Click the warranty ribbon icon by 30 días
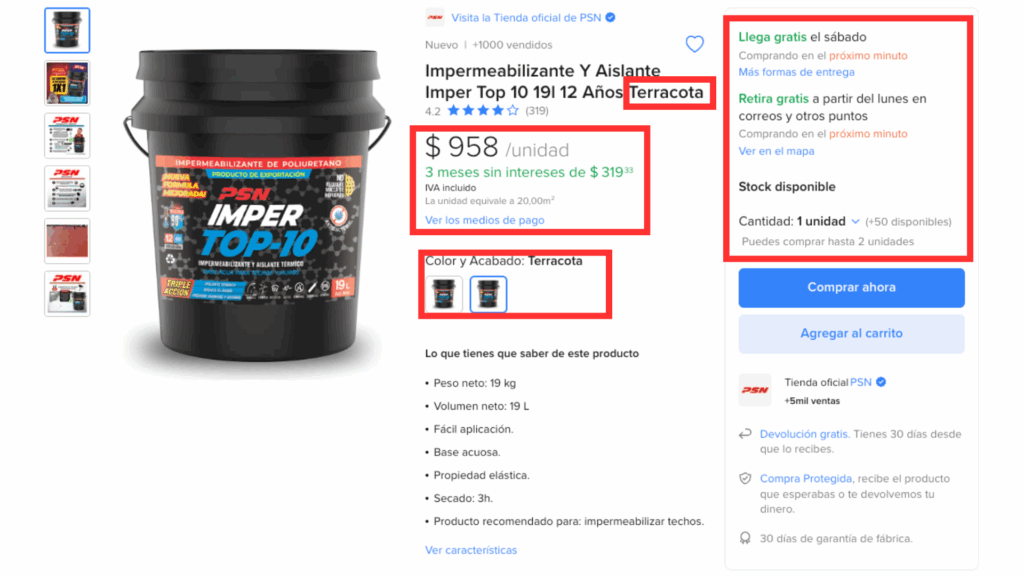The width and height of the screenshot is (1024, 576). [745, 538]
